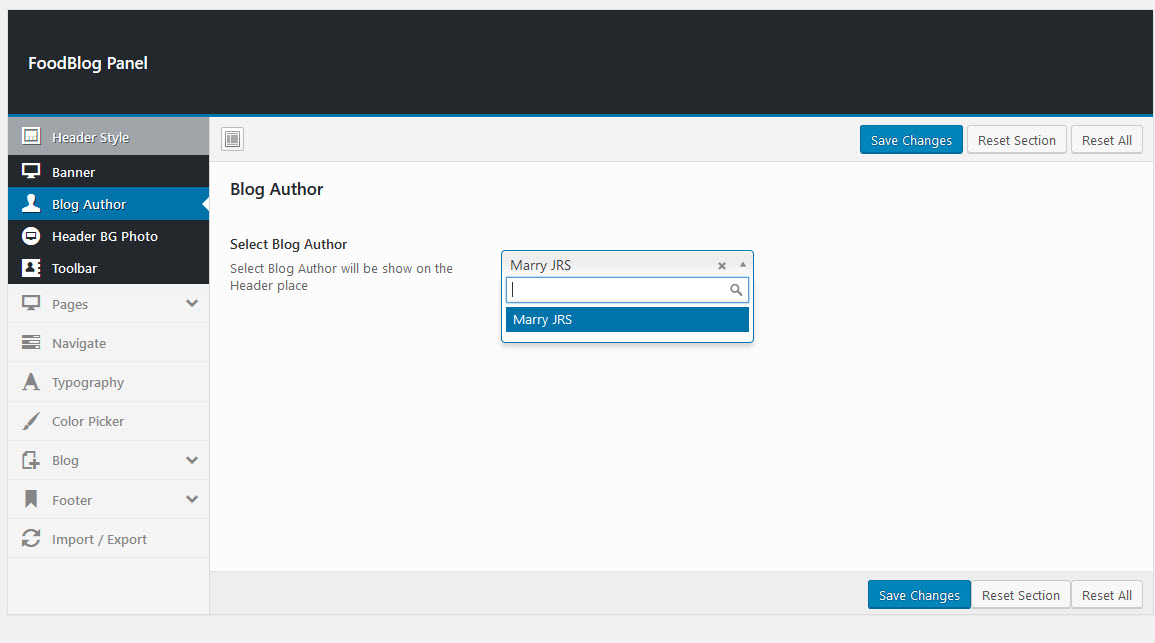Image resolution: width=1155 pixels, height=643 pixels.
Task: Open the Navigate section
Action: point(108,342)
